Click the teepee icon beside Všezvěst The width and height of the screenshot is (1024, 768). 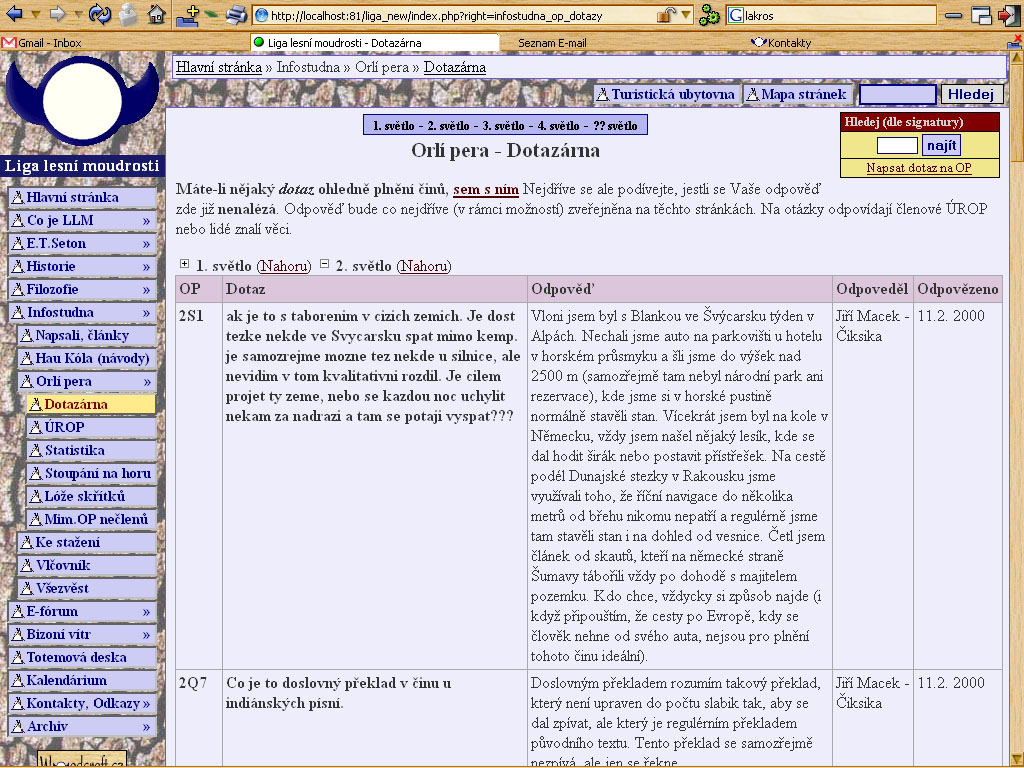pos(27,588)
